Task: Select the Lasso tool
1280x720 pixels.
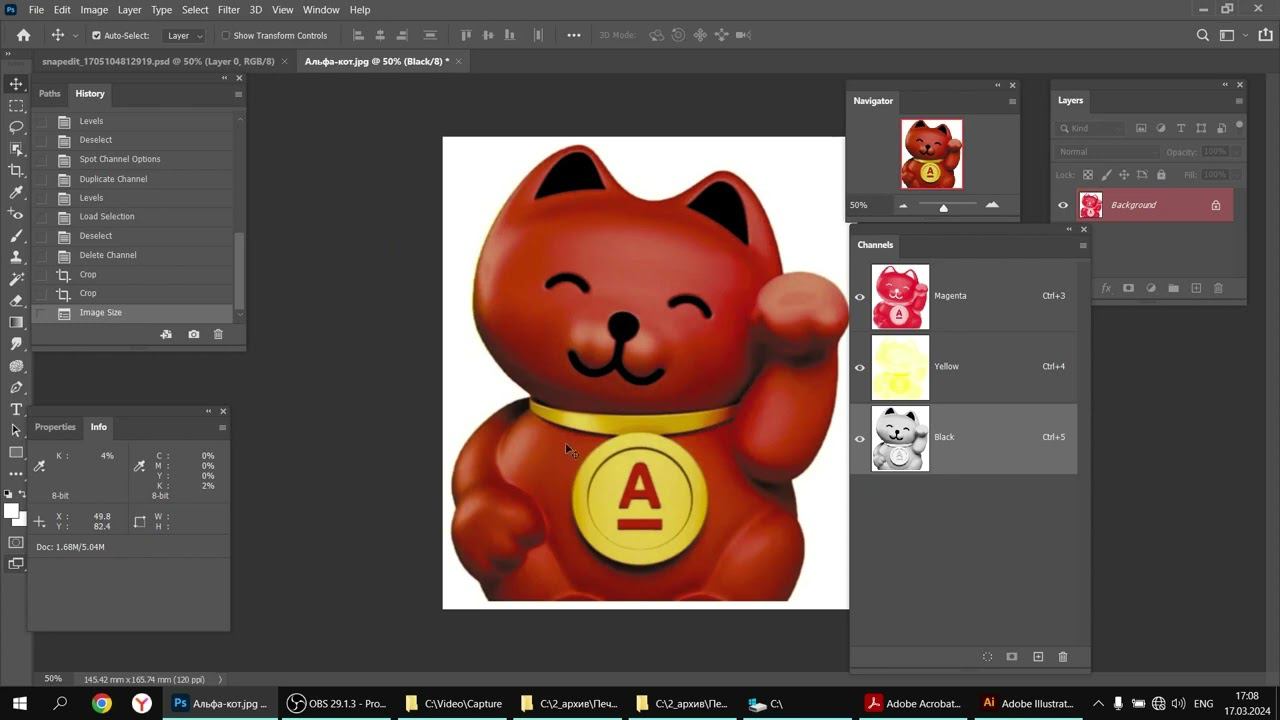Action: [16, 127]
